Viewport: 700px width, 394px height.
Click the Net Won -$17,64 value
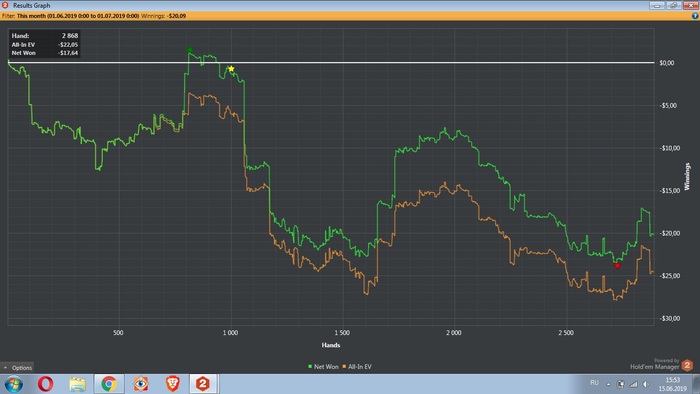(68, 53)
